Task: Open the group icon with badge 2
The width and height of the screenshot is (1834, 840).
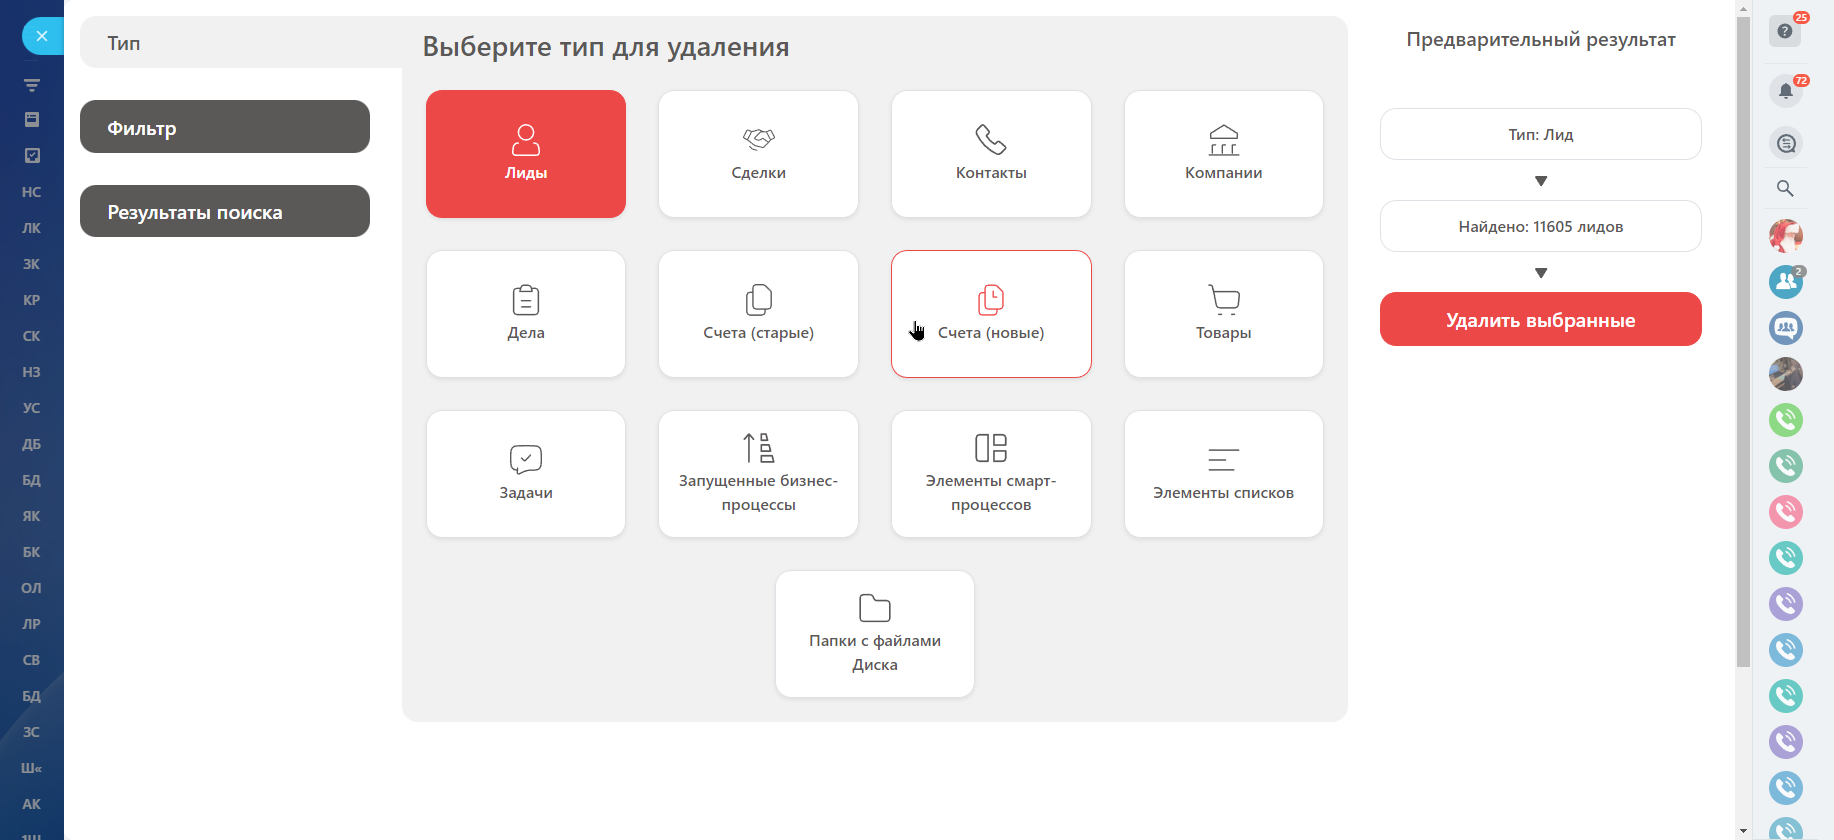Action: click(1786, 282)
